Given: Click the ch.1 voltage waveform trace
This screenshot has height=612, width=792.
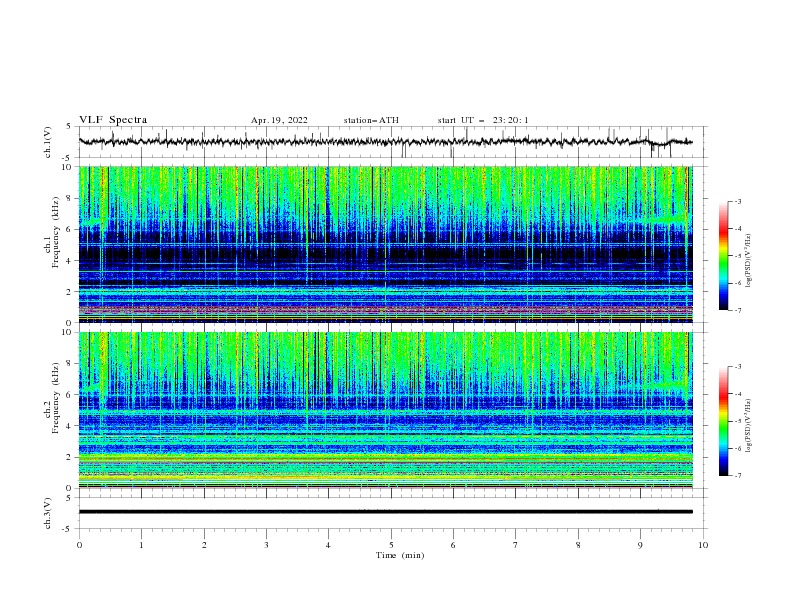Looking at the screenshot, I should [x=385, y=142].
